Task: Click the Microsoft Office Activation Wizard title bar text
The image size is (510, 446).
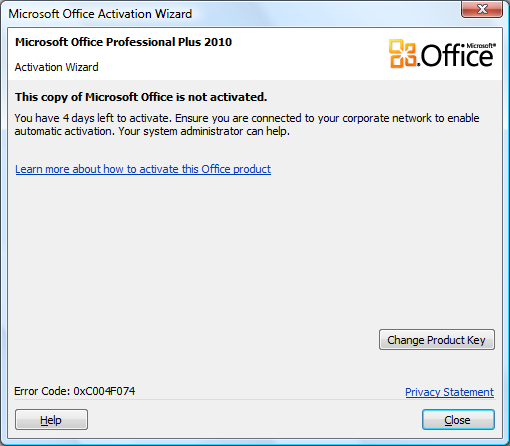Action: coord(100,14)
